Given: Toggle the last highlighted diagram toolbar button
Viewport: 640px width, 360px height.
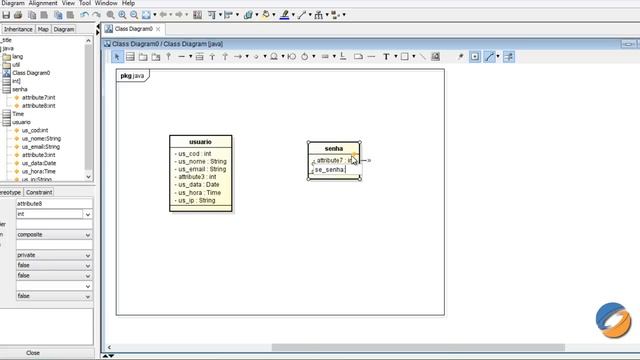Looking at the screenshot, I should (509, 57).
